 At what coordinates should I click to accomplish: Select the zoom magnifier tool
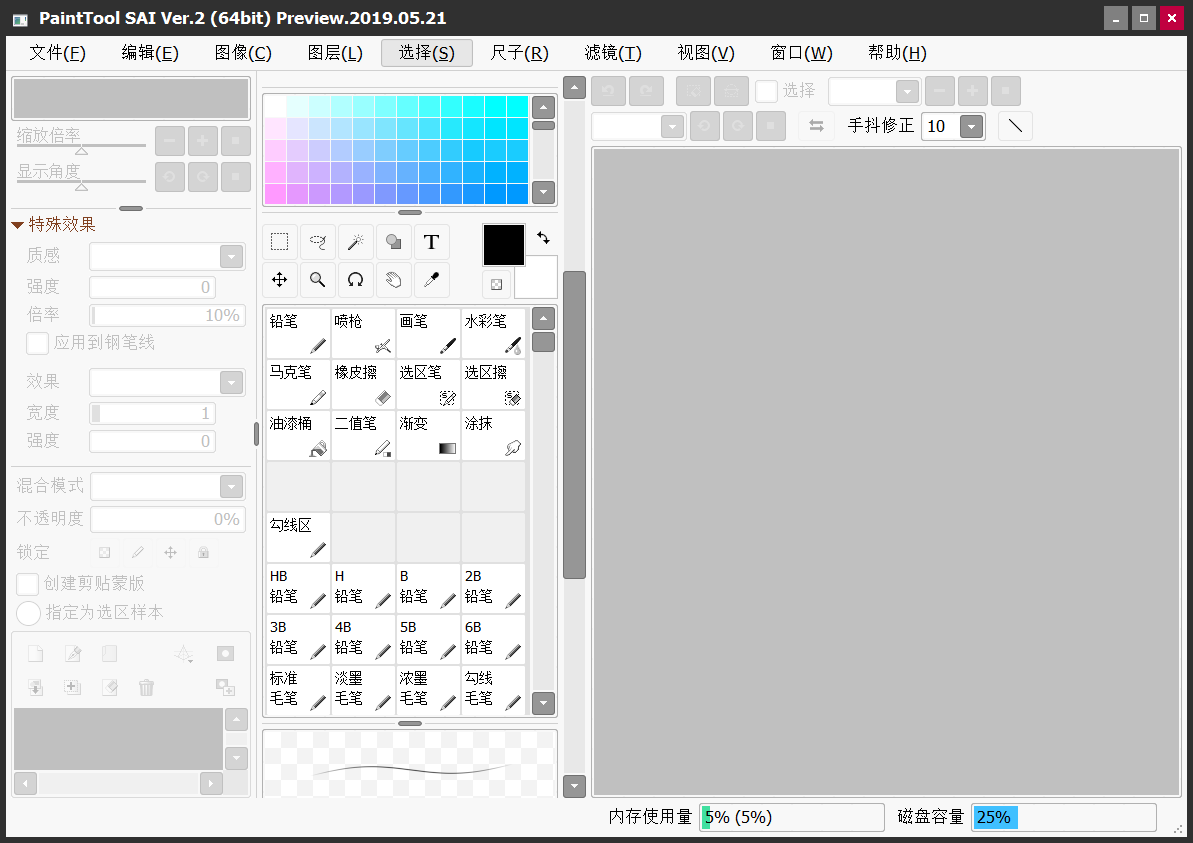[x=318, y=280]
